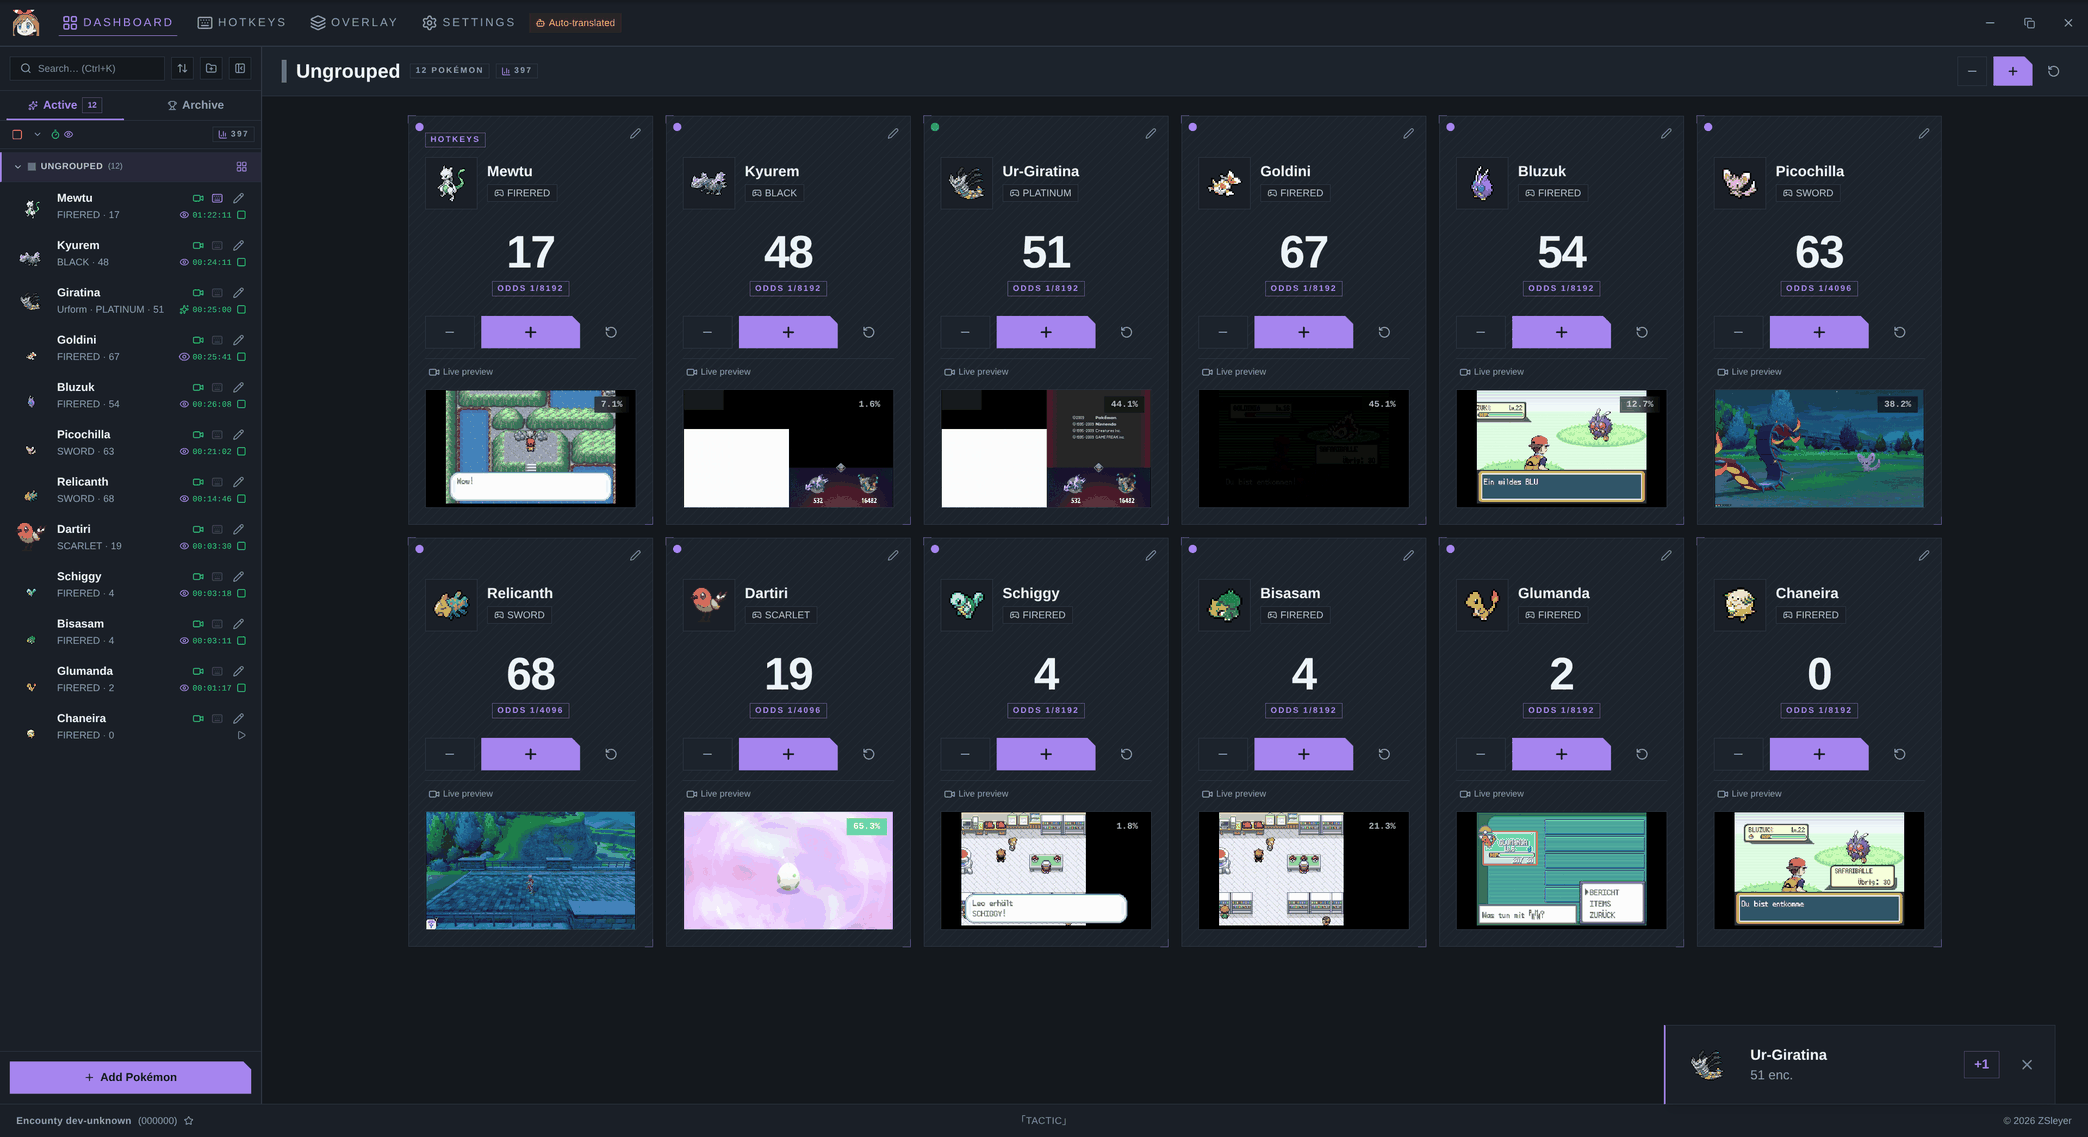Click the pencil edit icon on Picochilla card
Viewport: 2088px width, 1137px height.
tap(1924, 133)
